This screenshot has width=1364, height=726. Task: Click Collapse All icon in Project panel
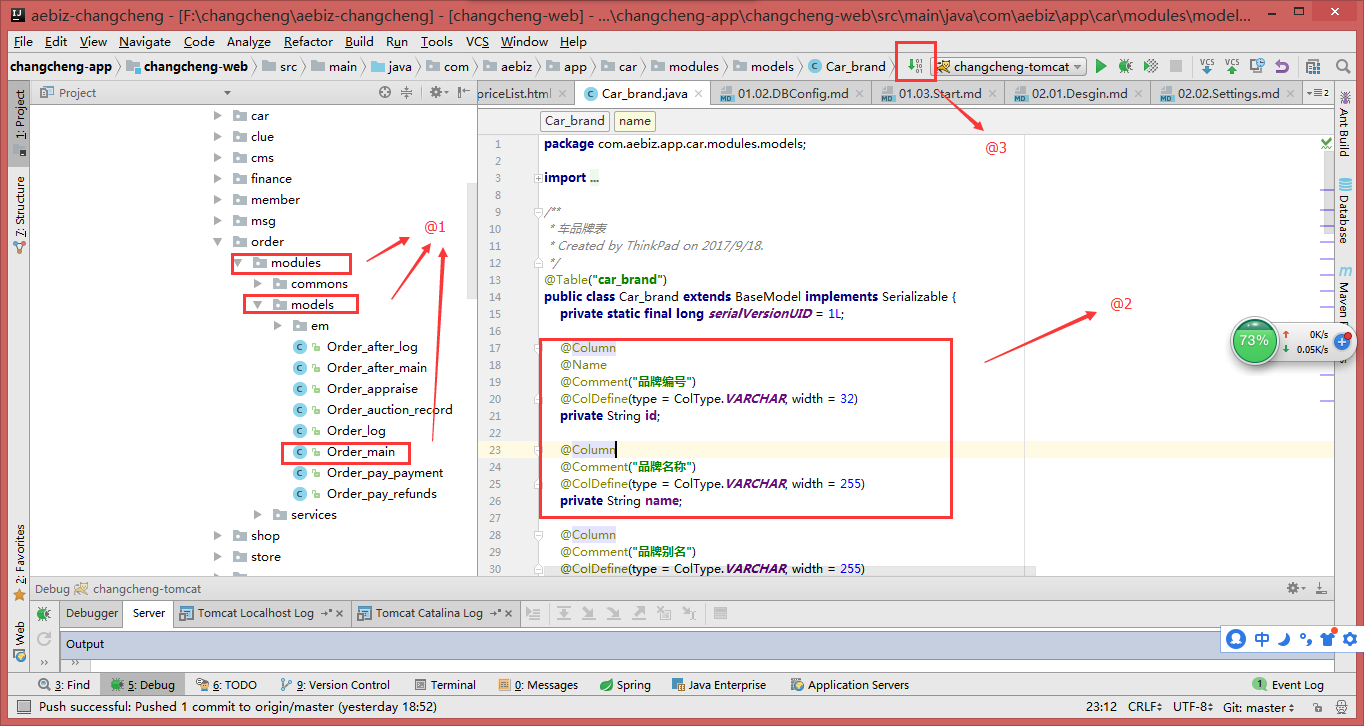[407, 92]
